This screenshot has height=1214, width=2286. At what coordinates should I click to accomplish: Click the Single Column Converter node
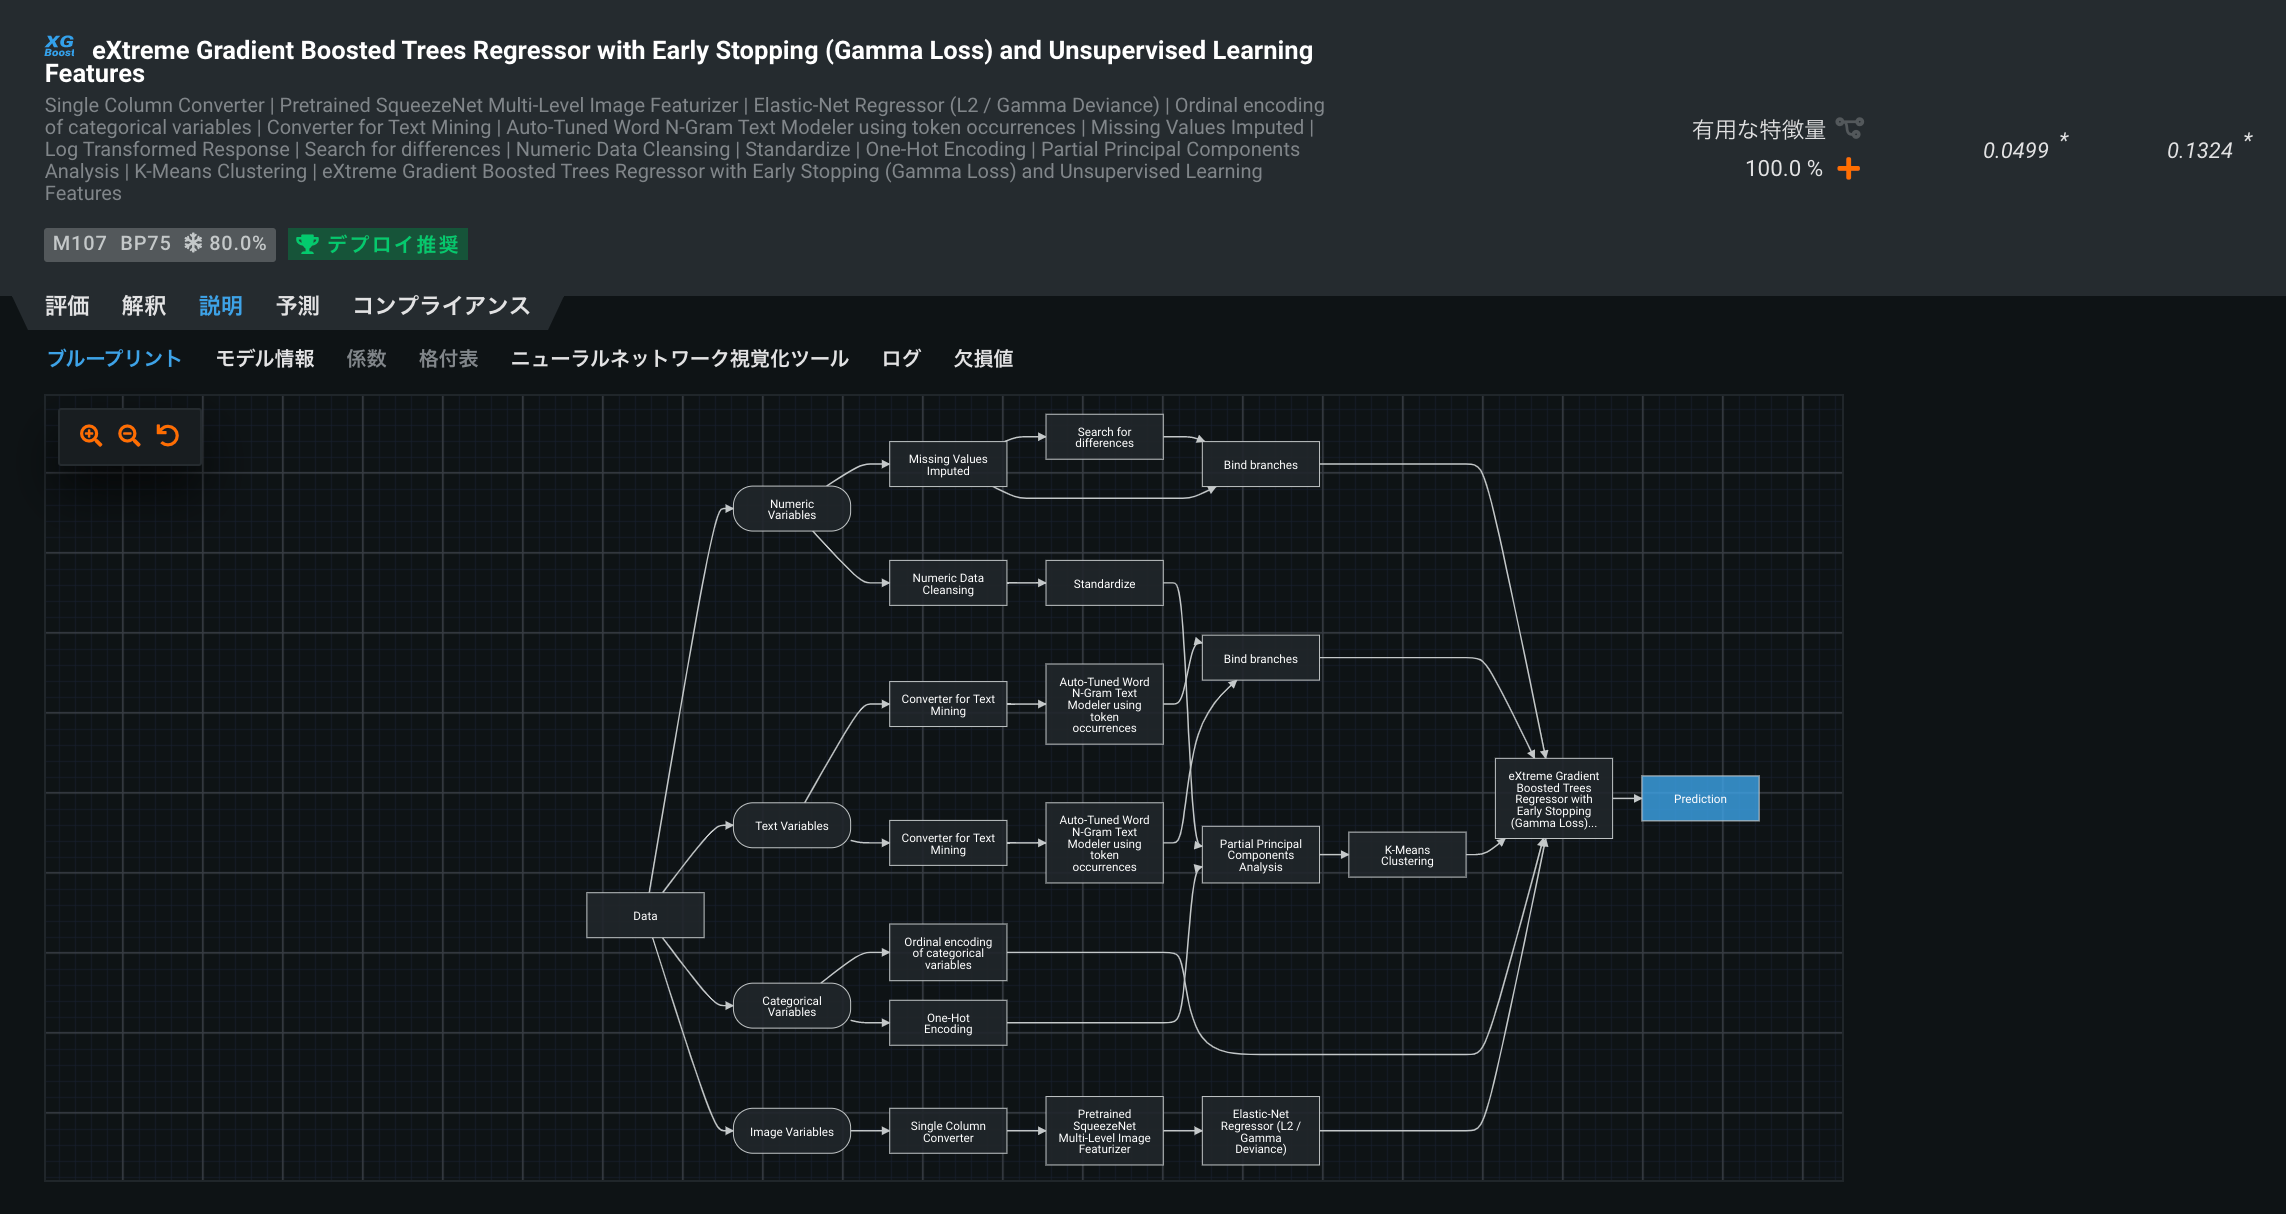click(948, 1131)
